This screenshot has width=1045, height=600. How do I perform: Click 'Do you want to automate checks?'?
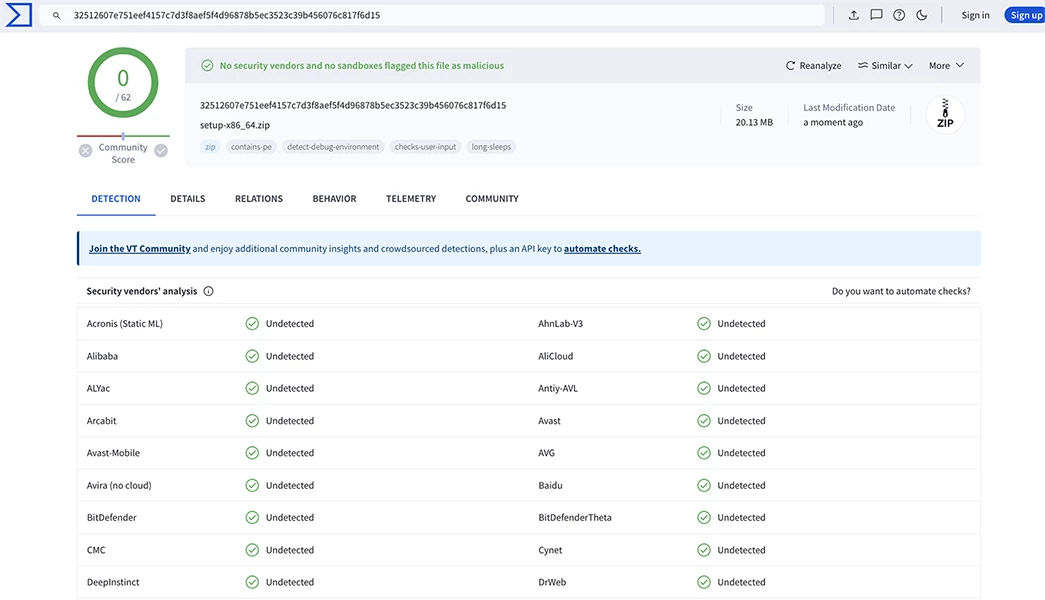(901, 291)
